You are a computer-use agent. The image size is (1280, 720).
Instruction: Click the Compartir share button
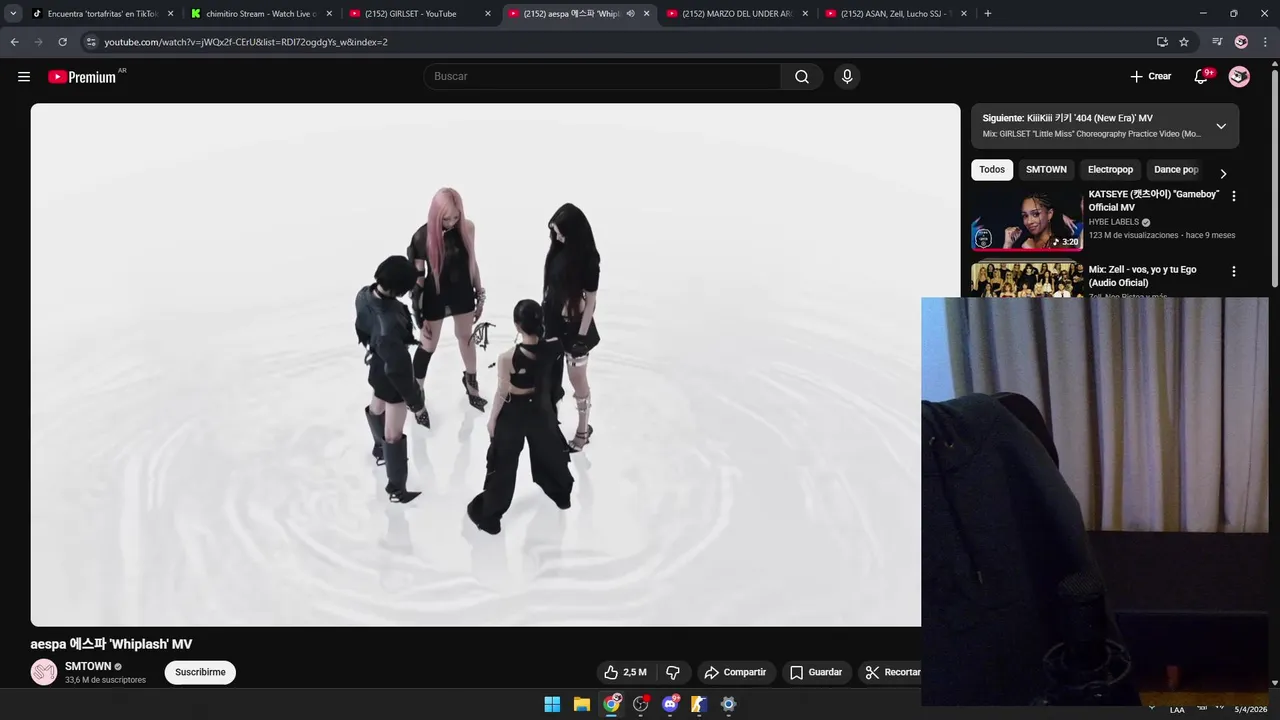pyautogui.click(x=735, y=672)
